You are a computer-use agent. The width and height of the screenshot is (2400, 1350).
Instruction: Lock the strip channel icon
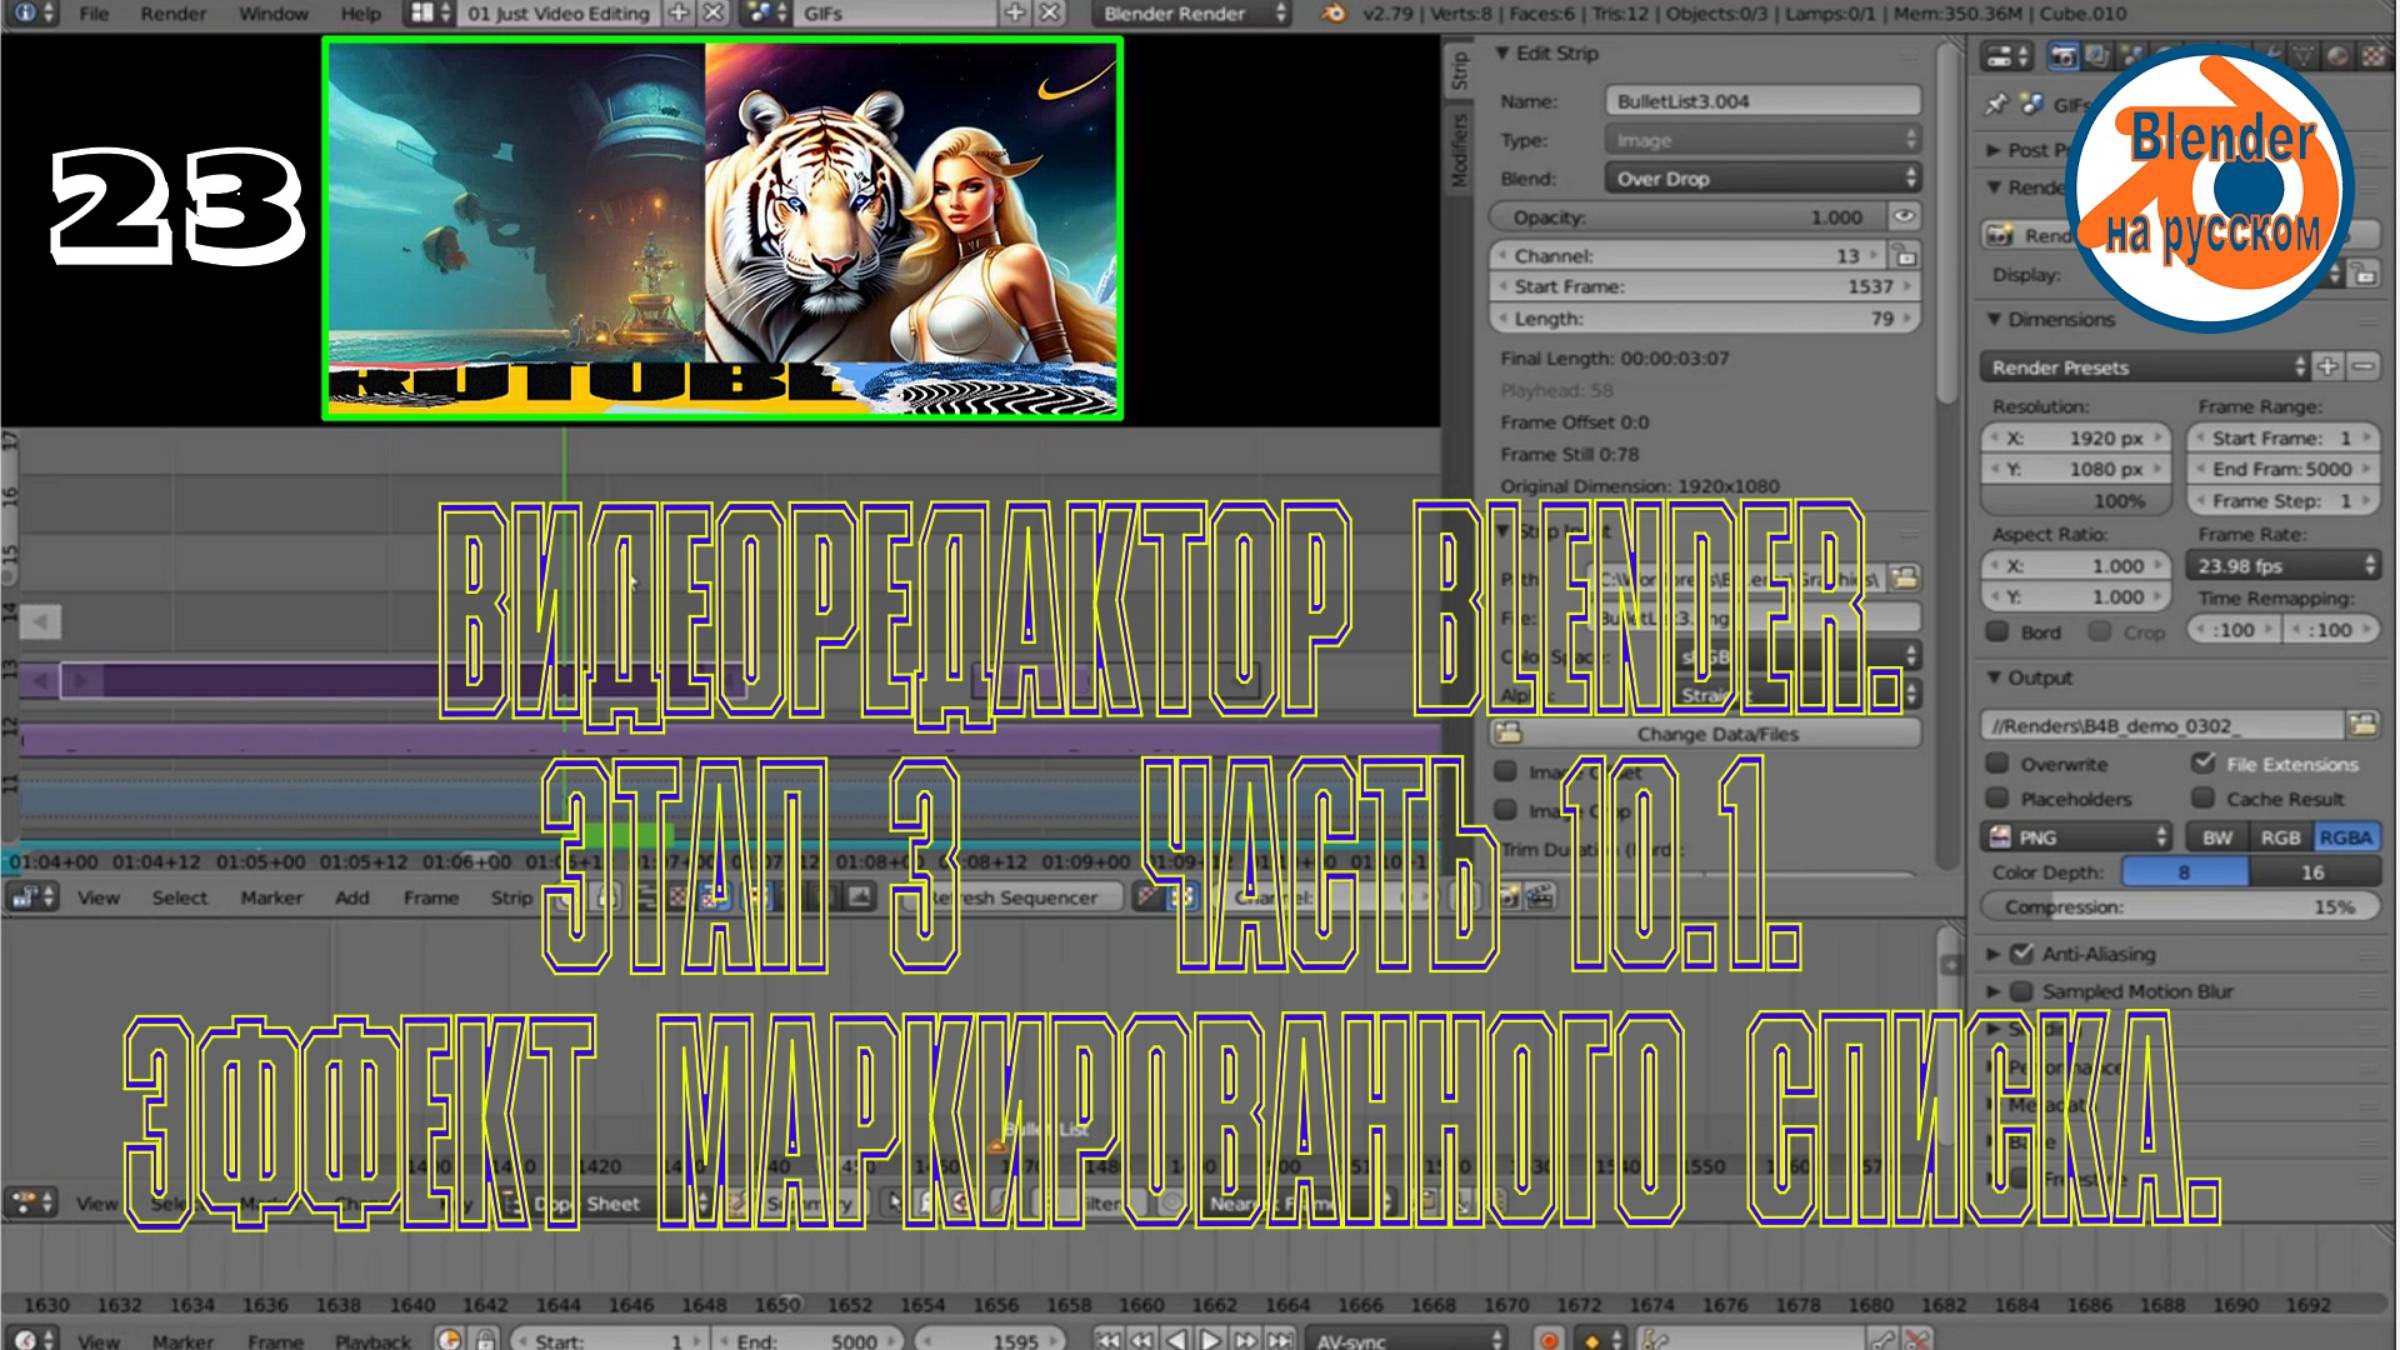point(1906,256)
